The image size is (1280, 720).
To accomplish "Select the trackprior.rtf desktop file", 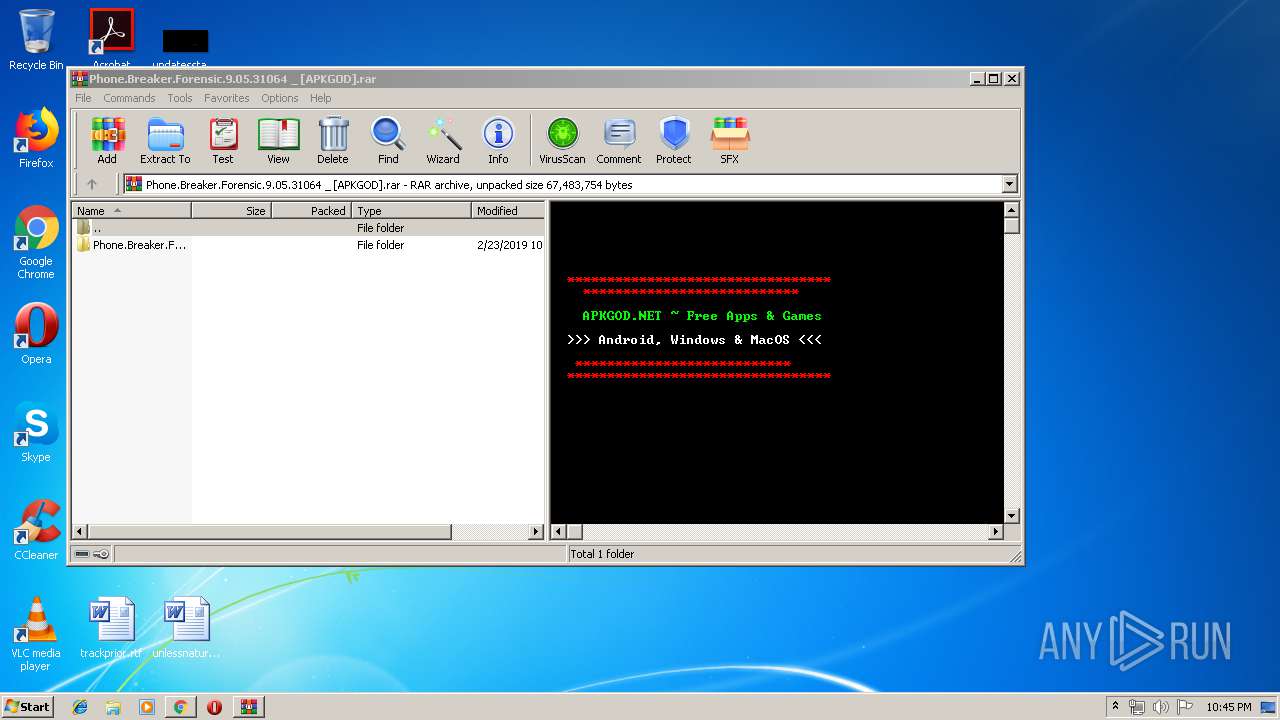I will [111, 628].
